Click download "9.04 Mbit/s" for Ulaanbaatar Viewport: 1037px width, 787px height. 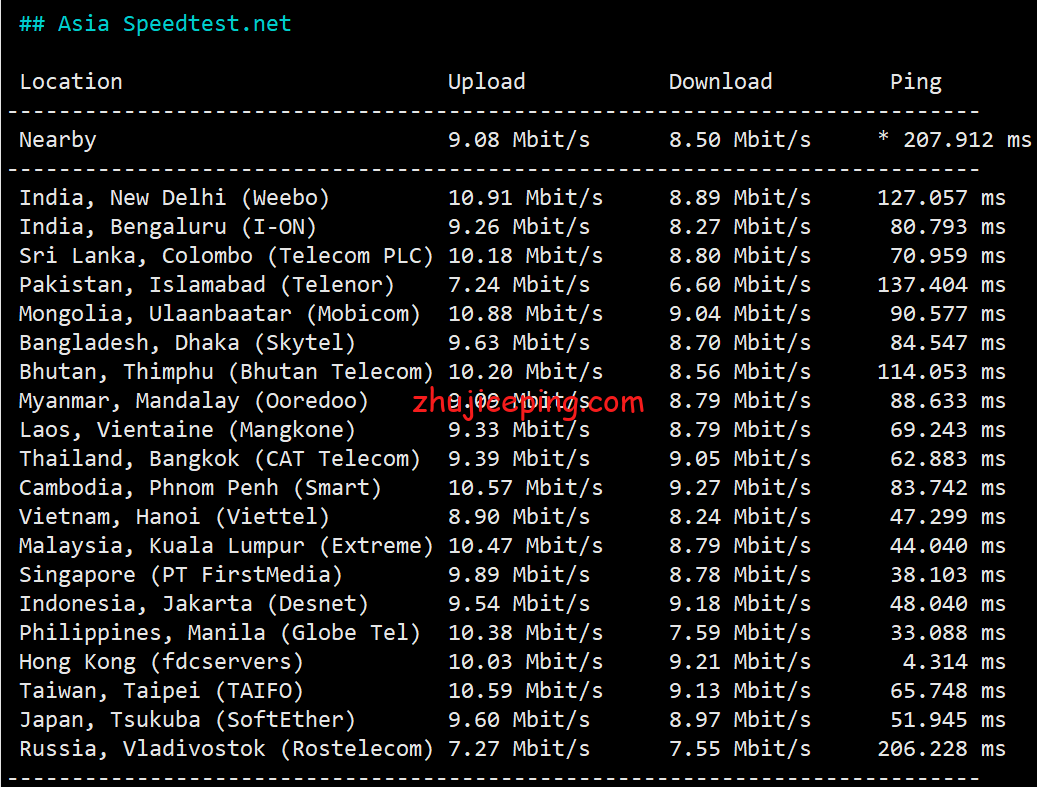point(739,314)
